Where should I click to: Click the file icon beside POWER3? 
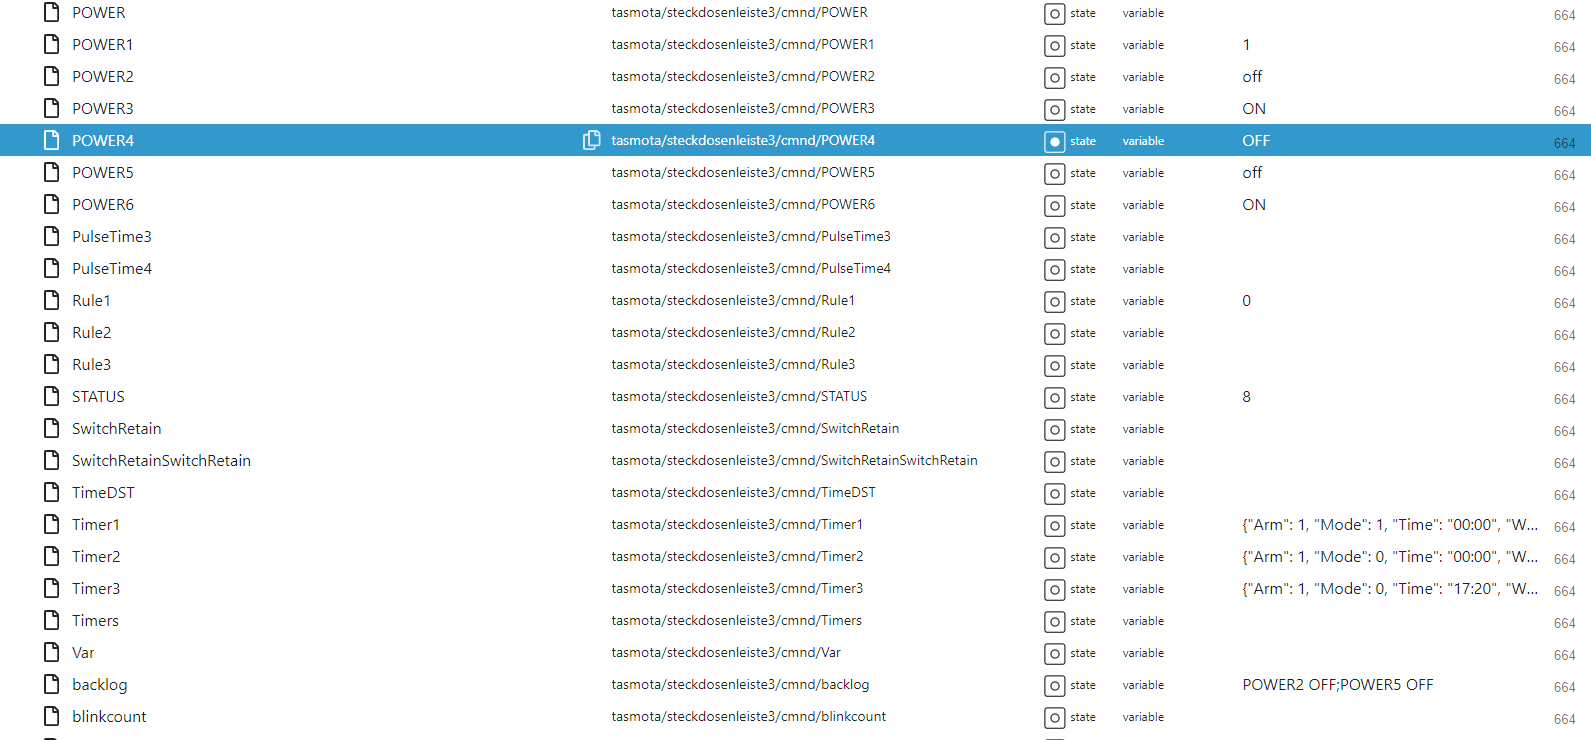[x=52, y=108]
